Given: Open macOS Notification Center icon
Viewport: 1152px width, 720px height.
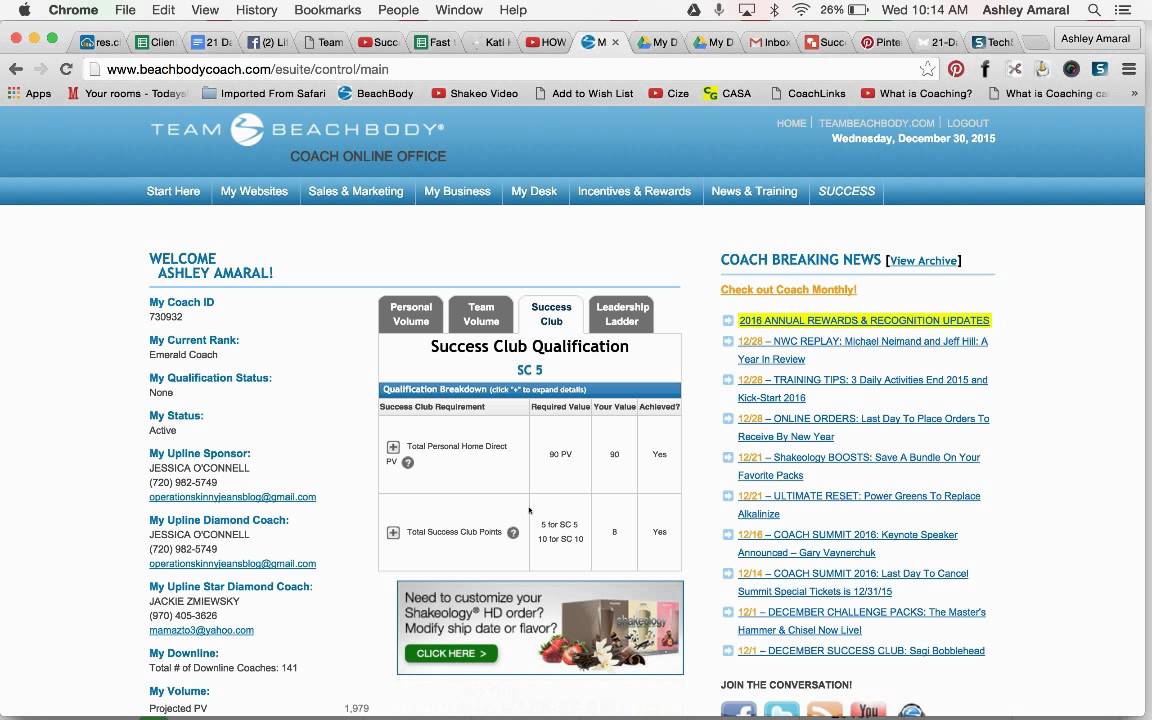Looking at the screenshot, I should pyautogui.click(x=1123, y=10).
